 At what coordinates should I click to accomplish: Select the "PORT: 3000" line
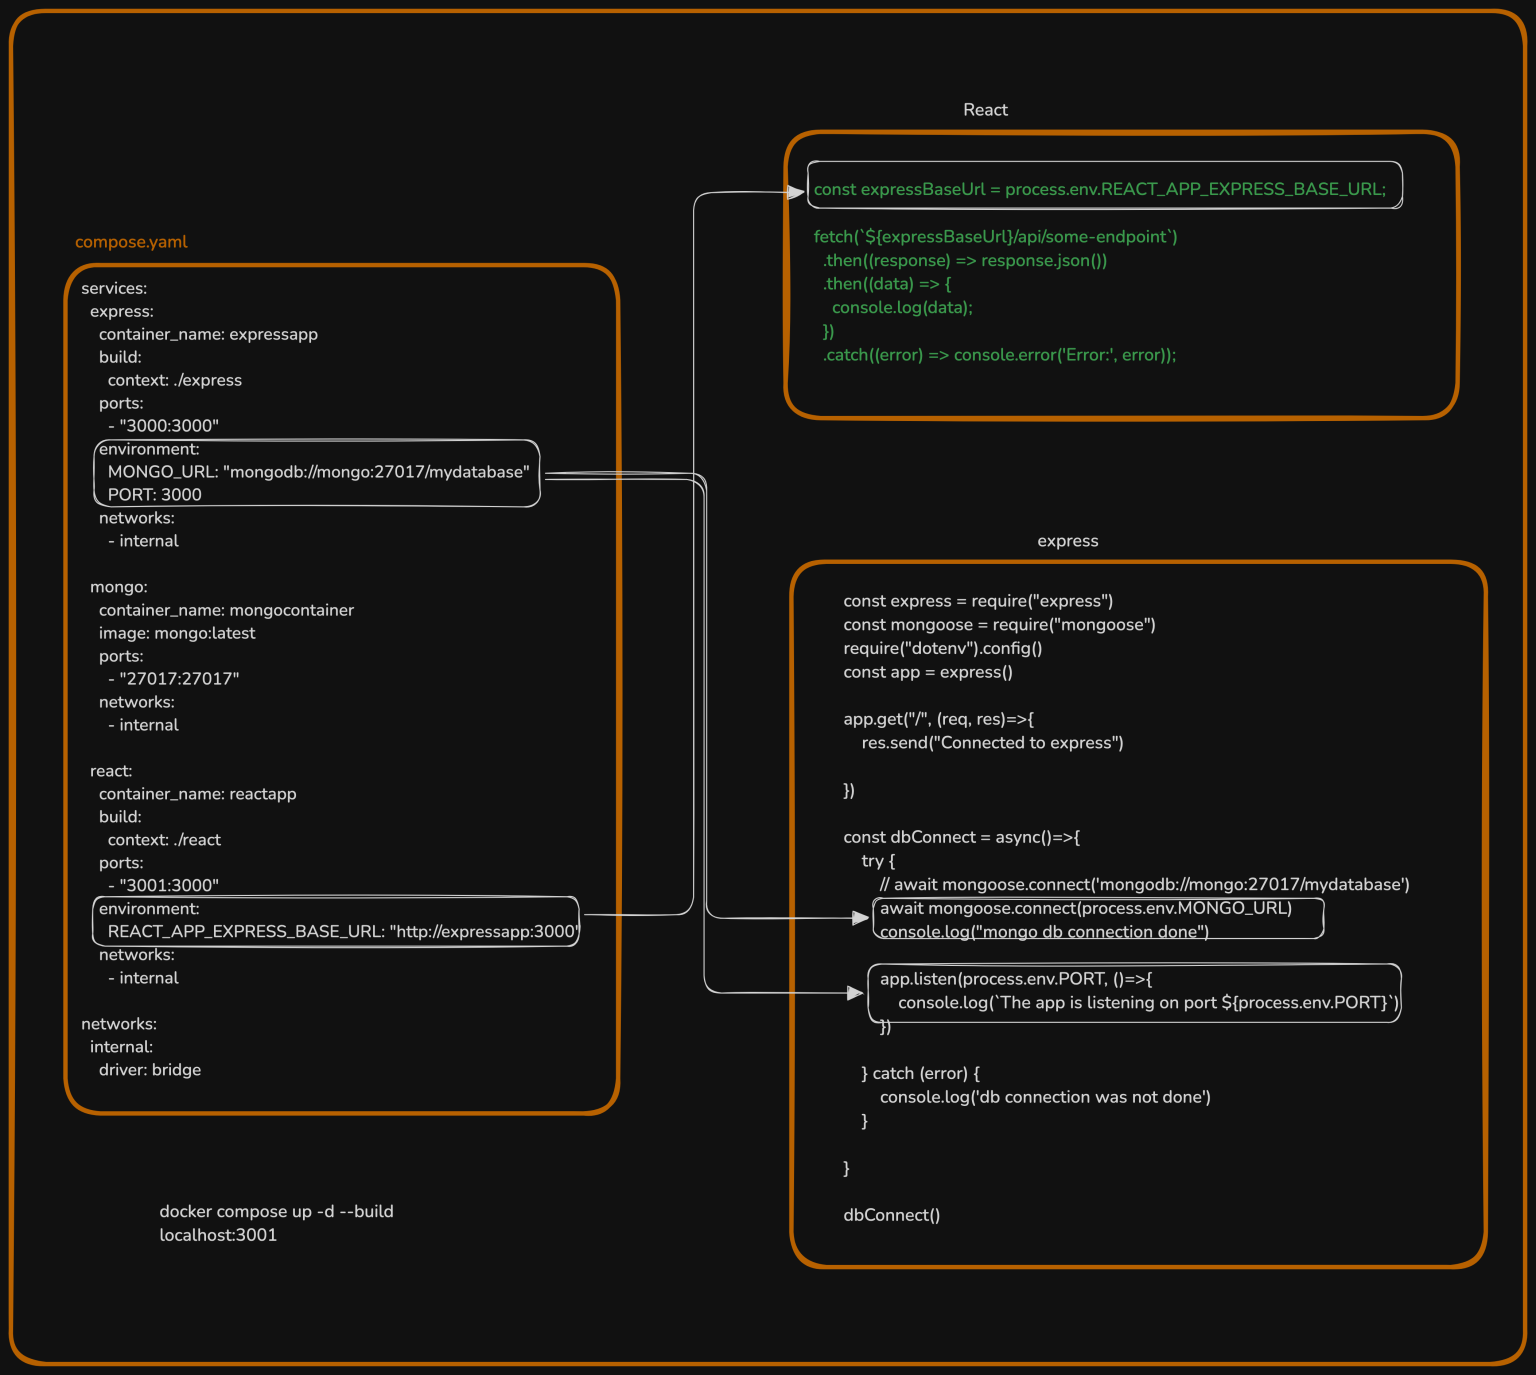[x=155, y=494]
